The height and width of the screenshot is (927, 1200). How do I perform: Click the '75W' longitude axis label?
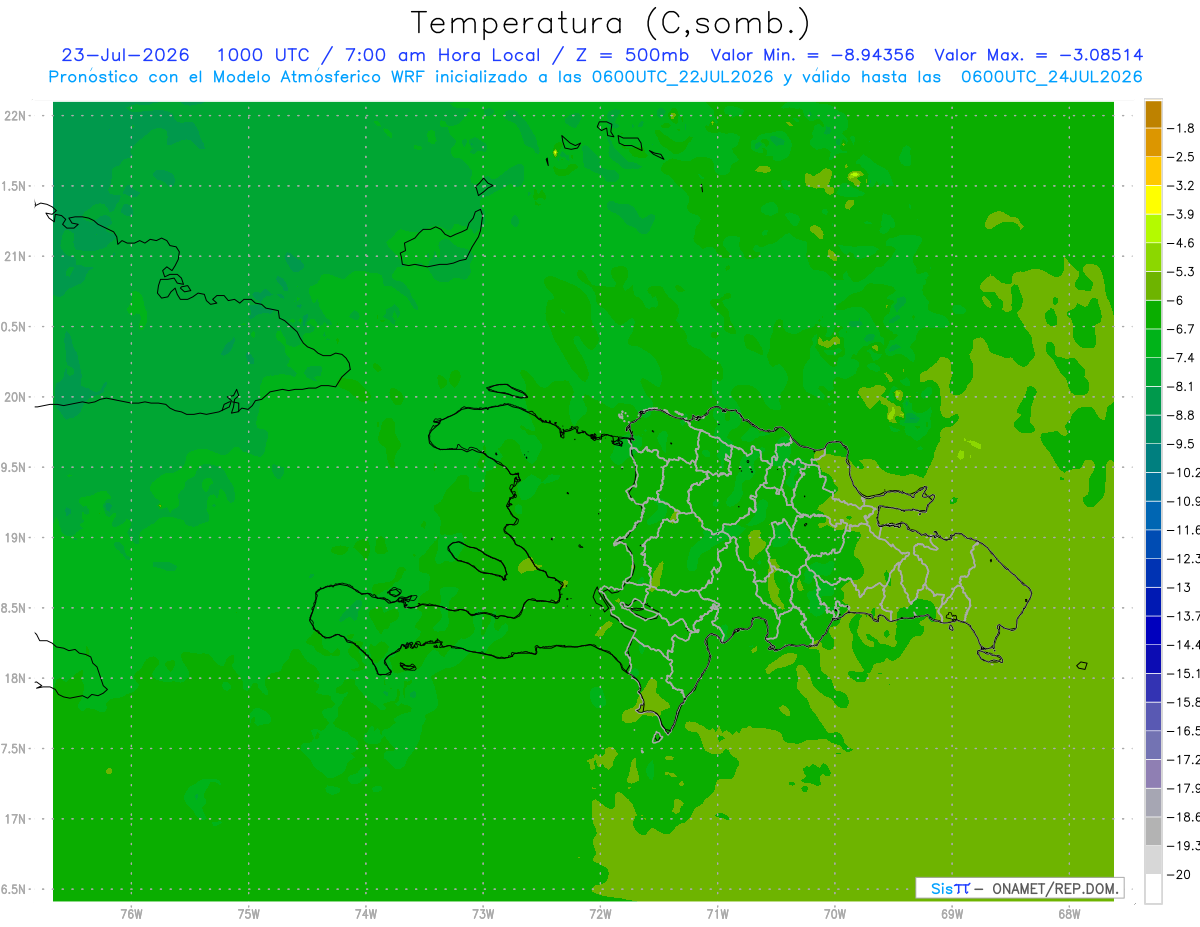click(249, 913)
